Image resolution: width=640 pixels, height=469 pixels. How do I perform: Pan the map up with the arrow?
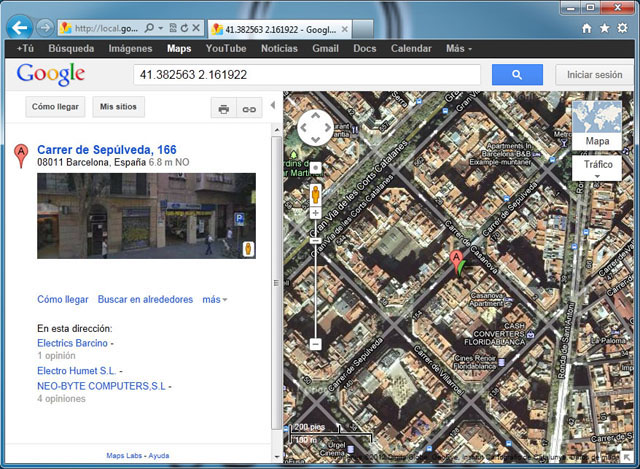pyautogui.click(x=316, y=116)
